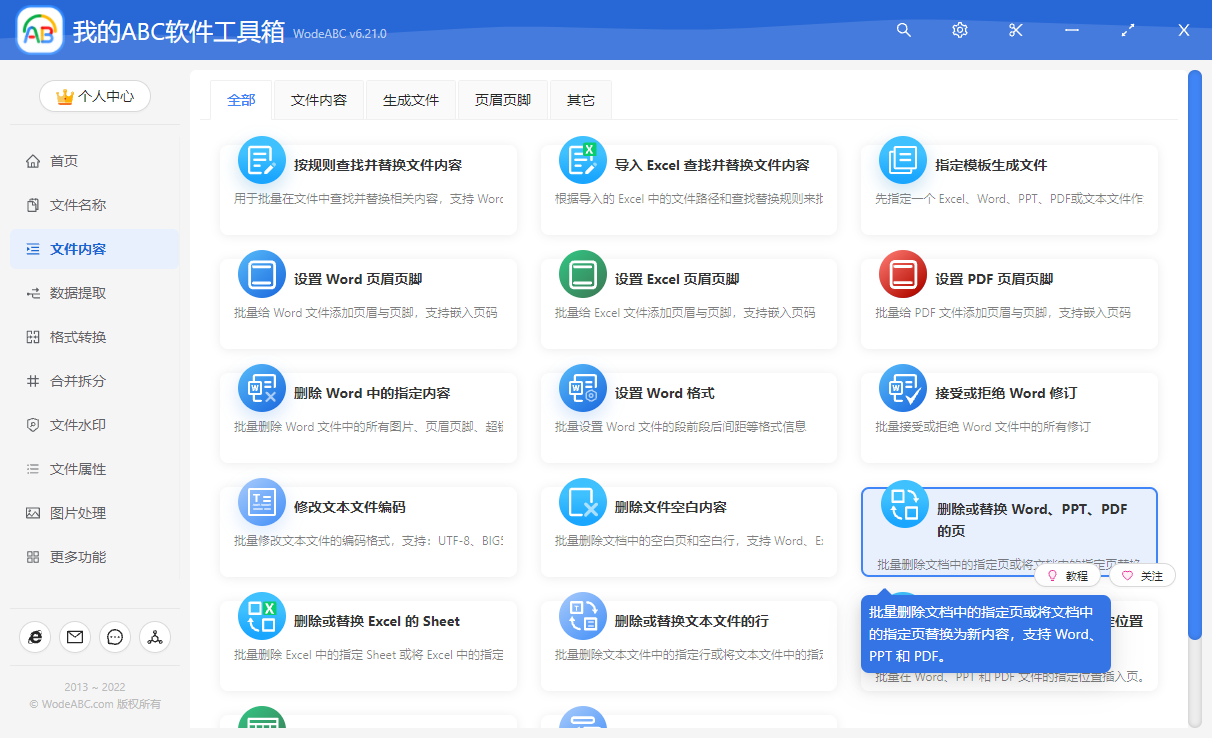Open settings via the gear icon
Screen dimensions: 1212x738
959,30
